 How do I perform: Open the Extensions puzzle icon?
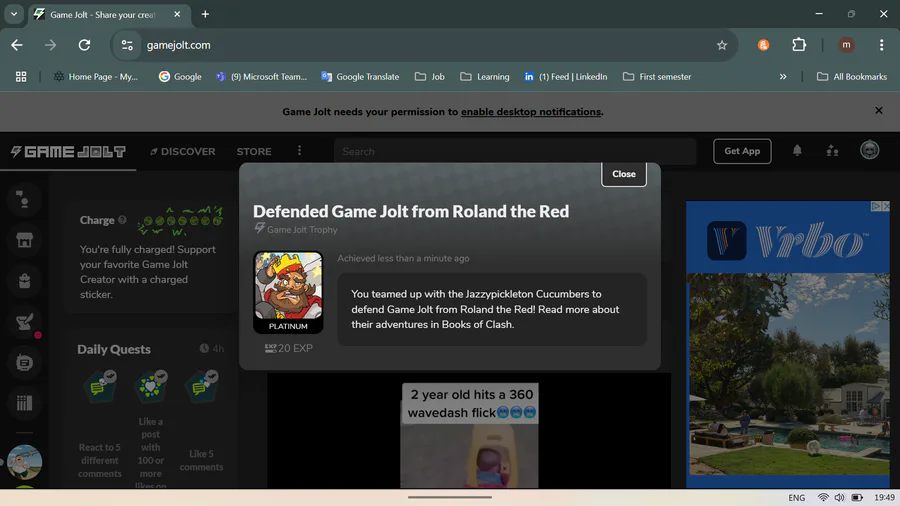tap(798, 45)
